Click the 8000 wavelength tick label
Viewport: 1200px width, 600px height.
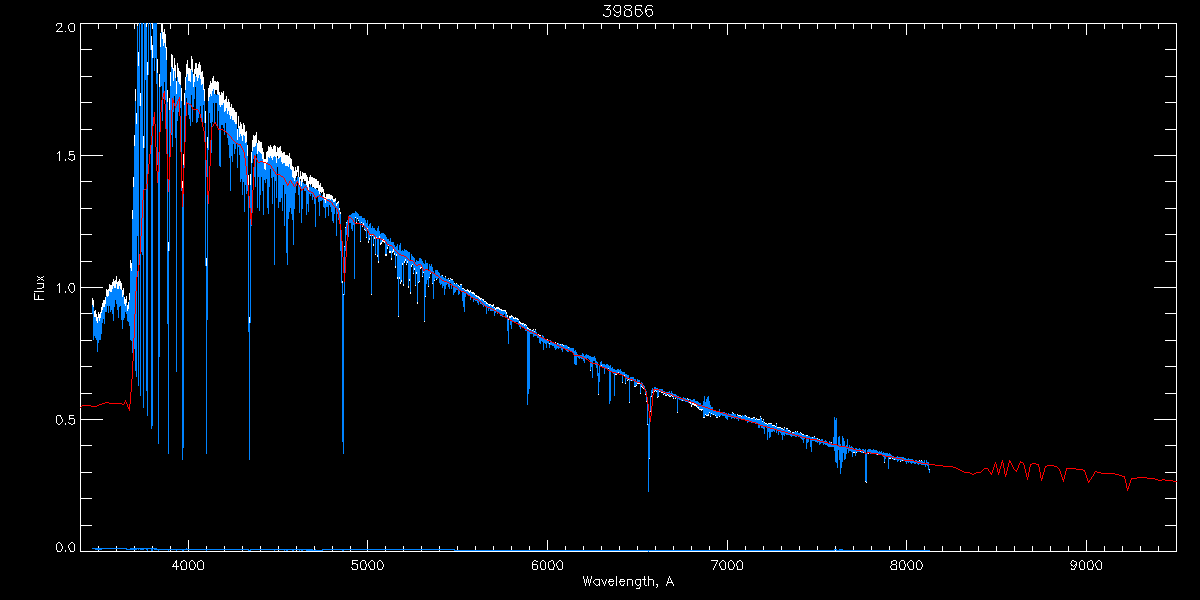click(x=907, y=565)
